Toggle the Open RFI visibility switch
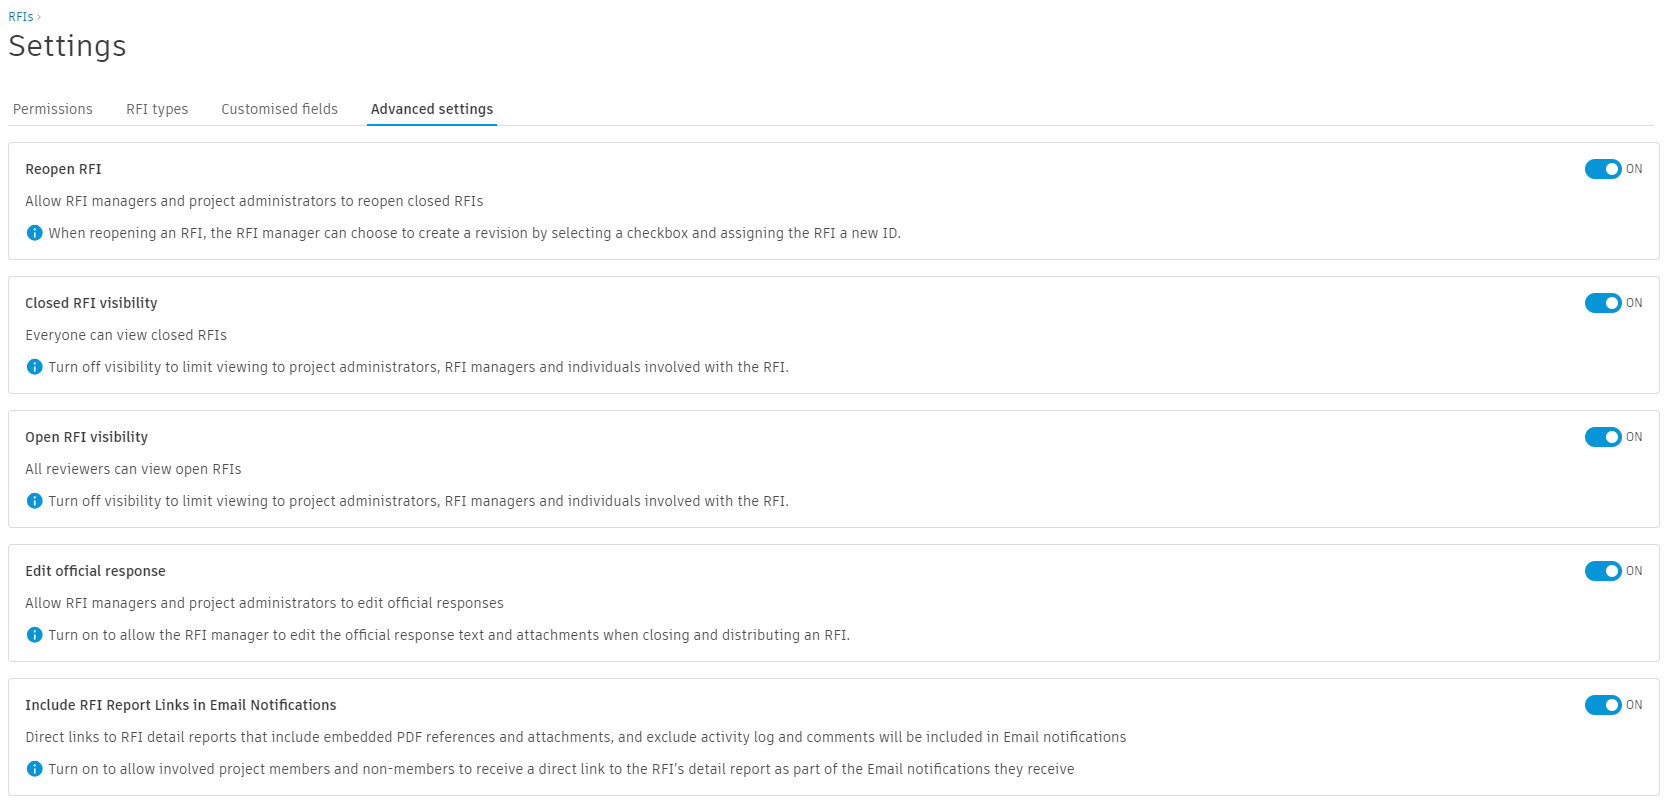 1602,437
